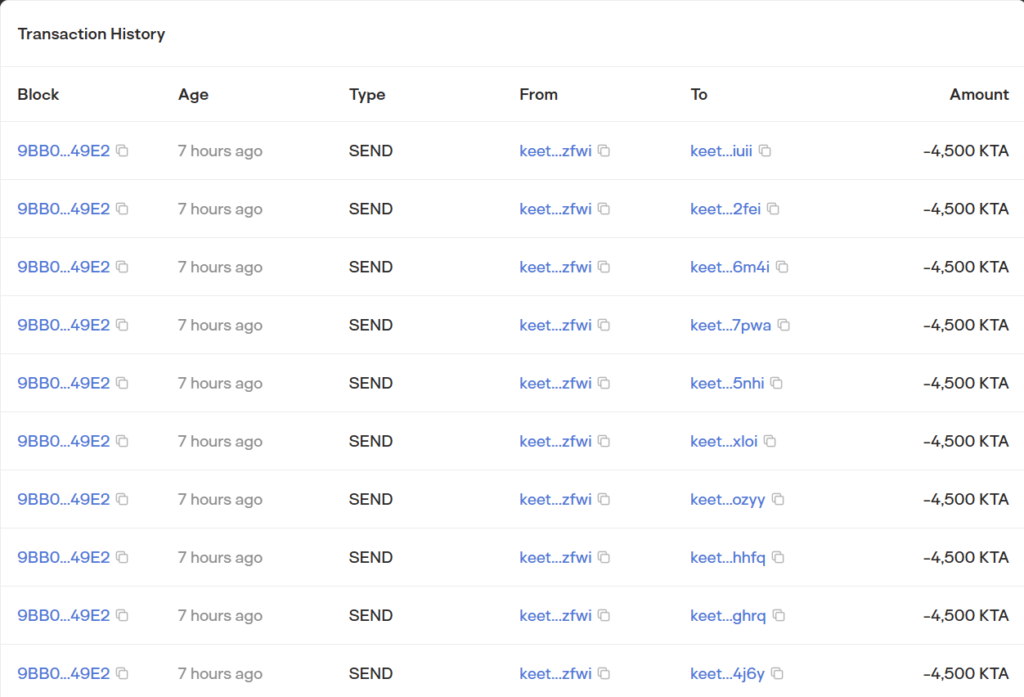Screen dimensions: 1024x697
Task: Copy keet...6m4i recipient address
Action: (x=782, y=267)
